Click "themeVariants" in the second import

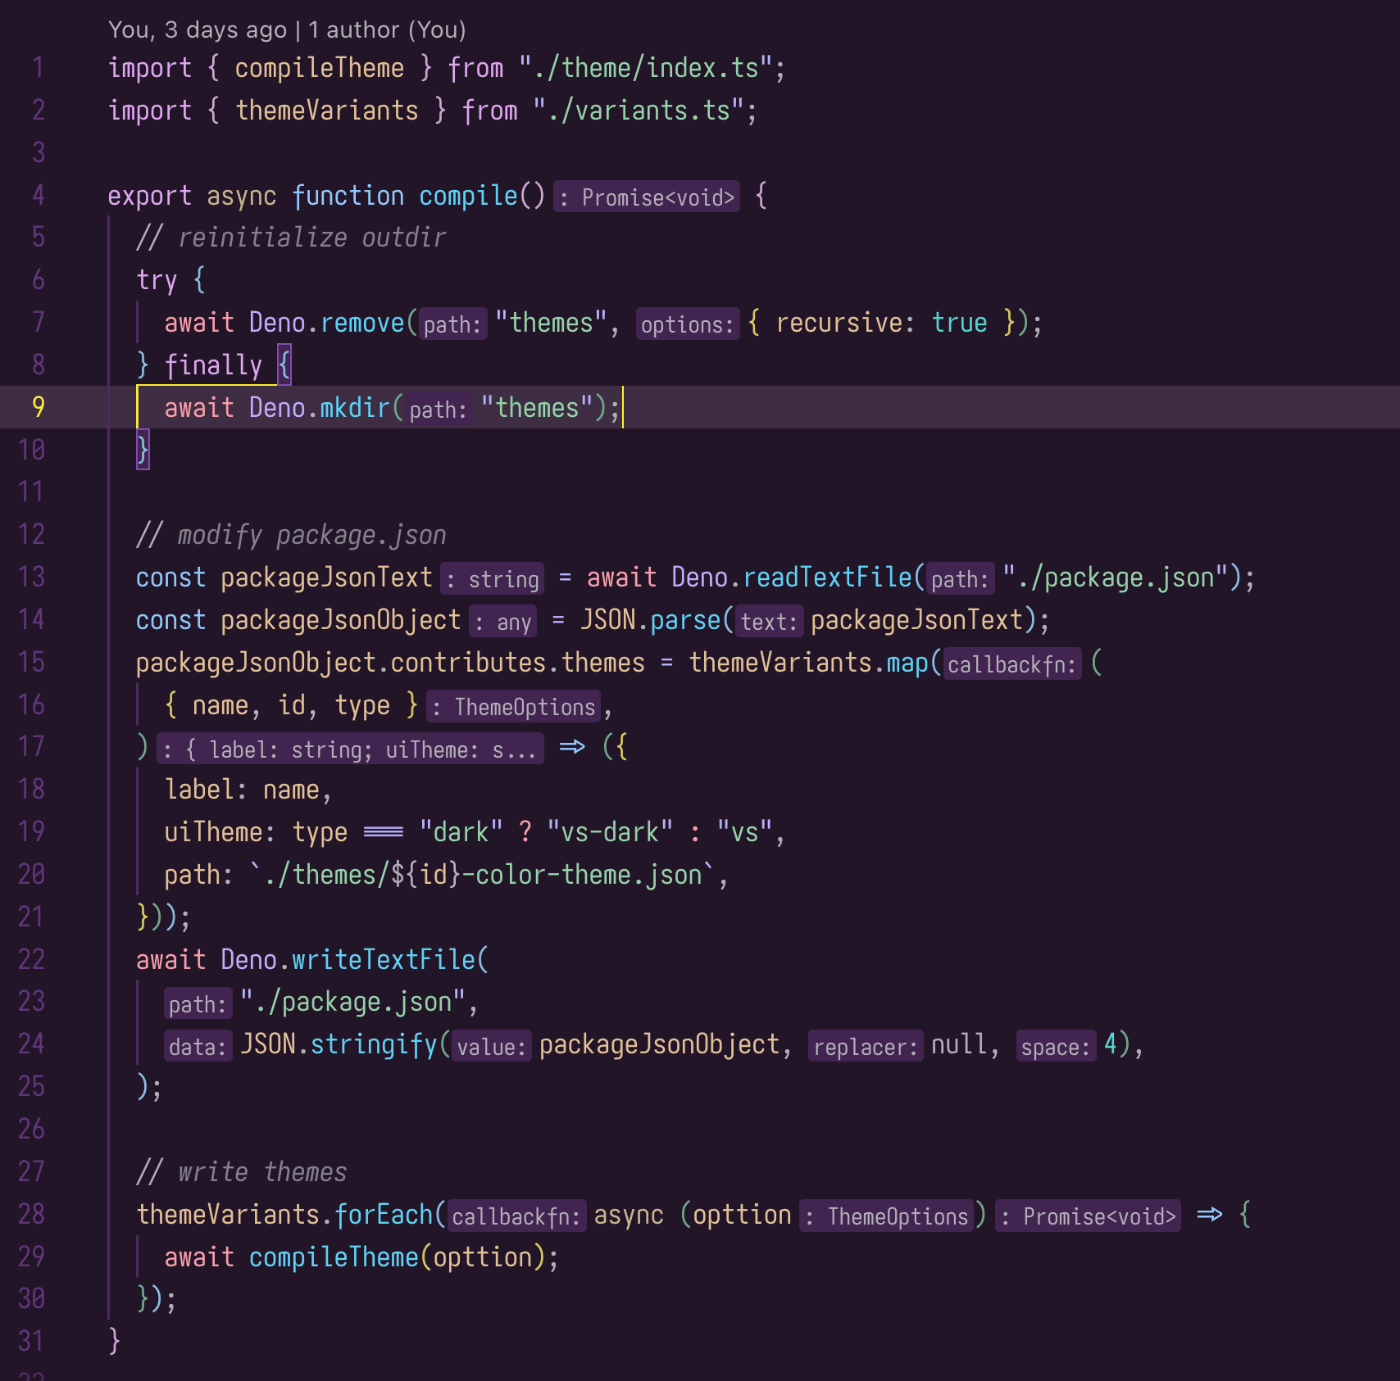(x=327, y=110)
